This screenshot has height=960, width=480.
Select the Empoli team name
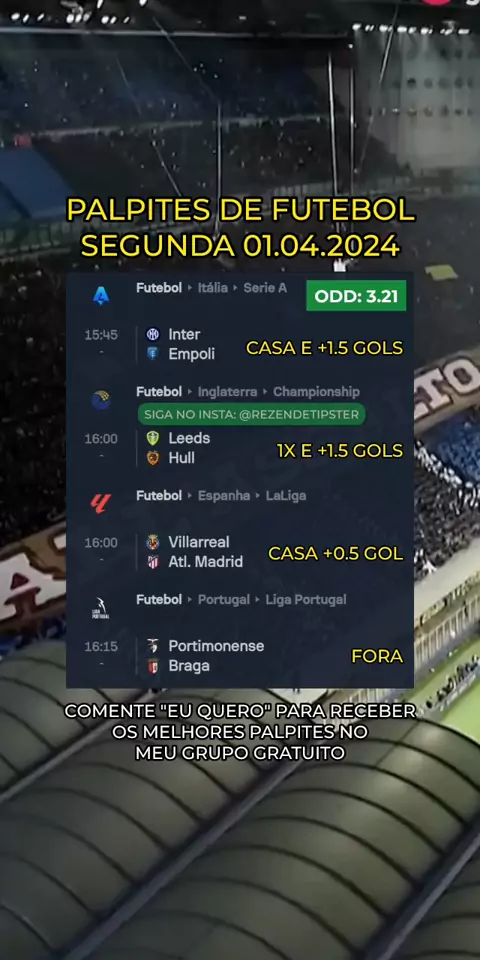coord(192,354)
